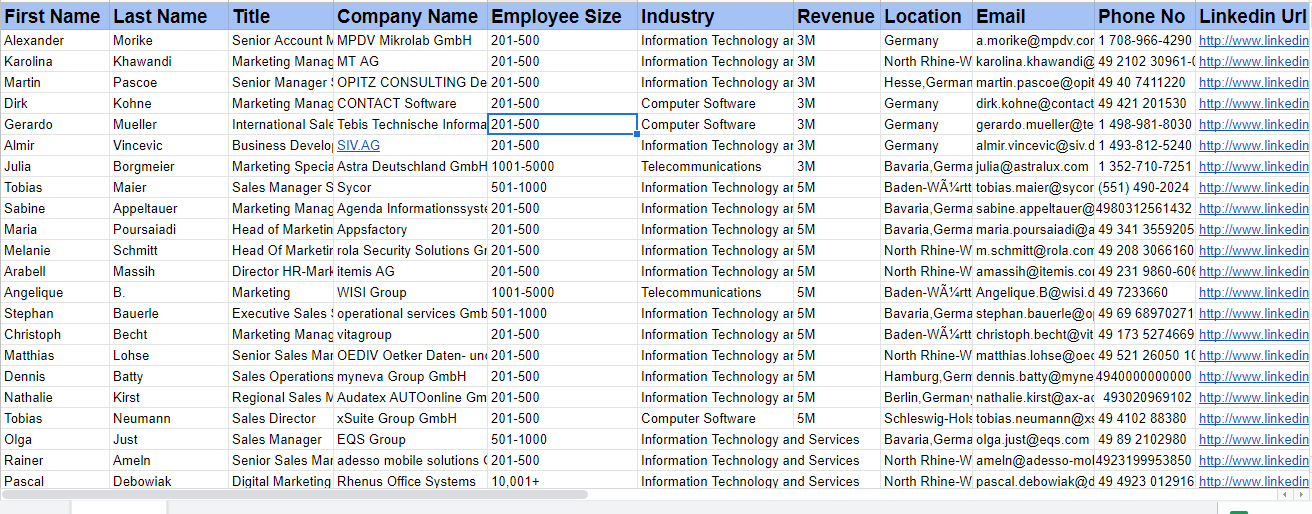Select last name cell 'Lohse'

point(170,355)
